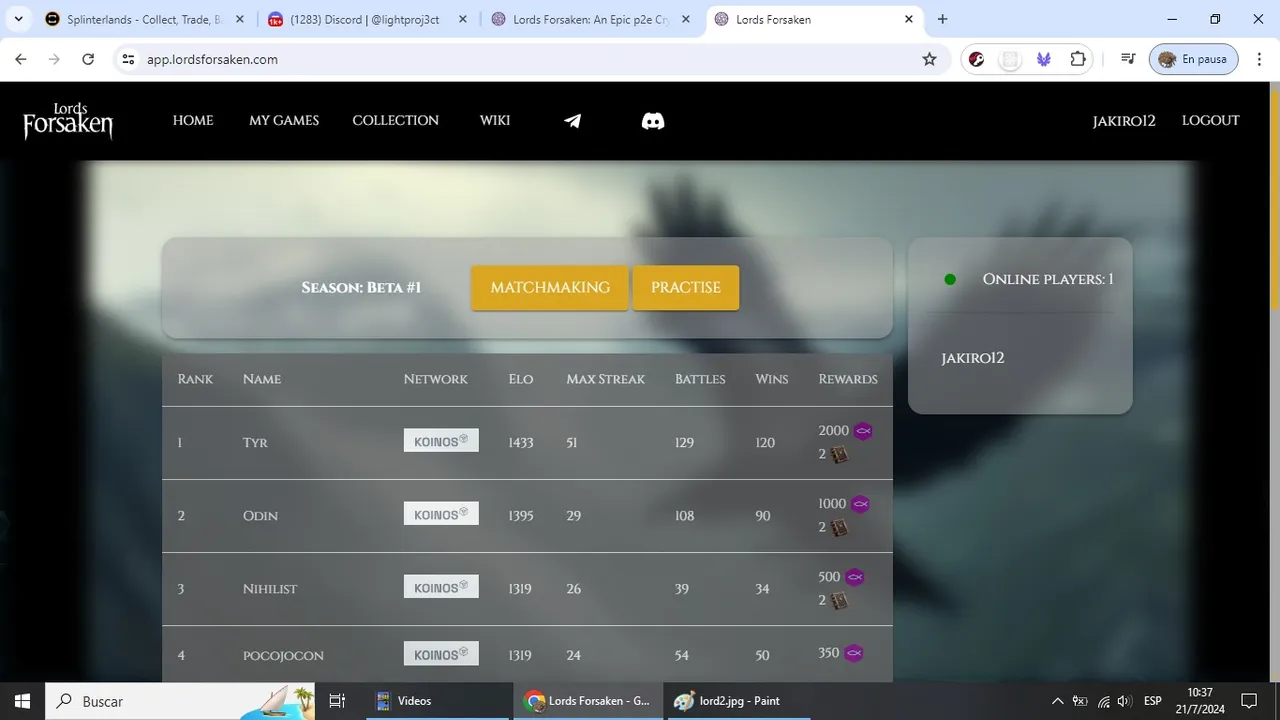Click the player name Odin
Image resolution: width=1280 pixels, height=720 pixels.
[x=260, y=516]
